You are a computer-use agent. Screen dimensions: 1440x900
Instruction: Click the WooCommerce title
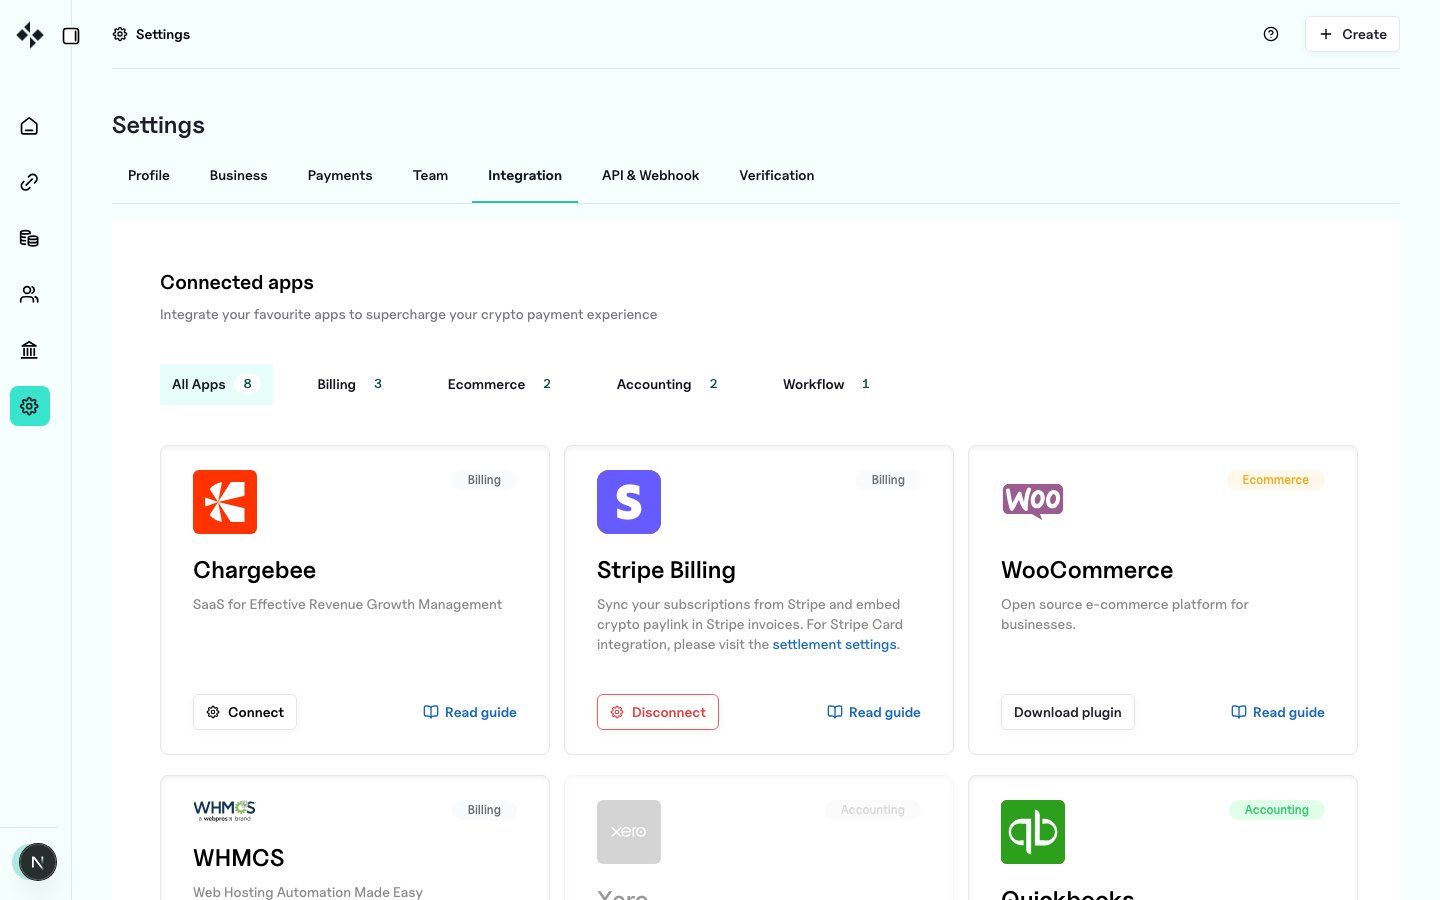click(x=1087, y=570)
